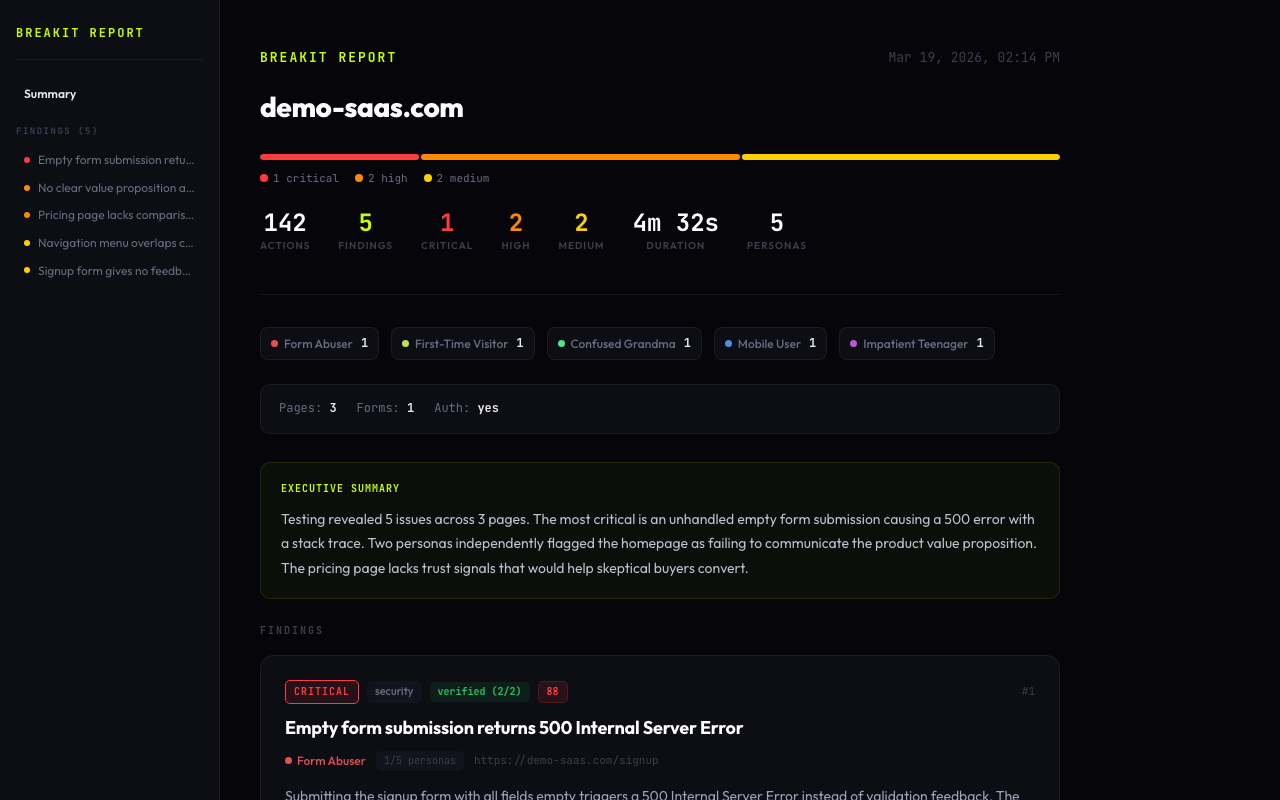Toggle the First-Time Visitor persona filter

point(462,343)
